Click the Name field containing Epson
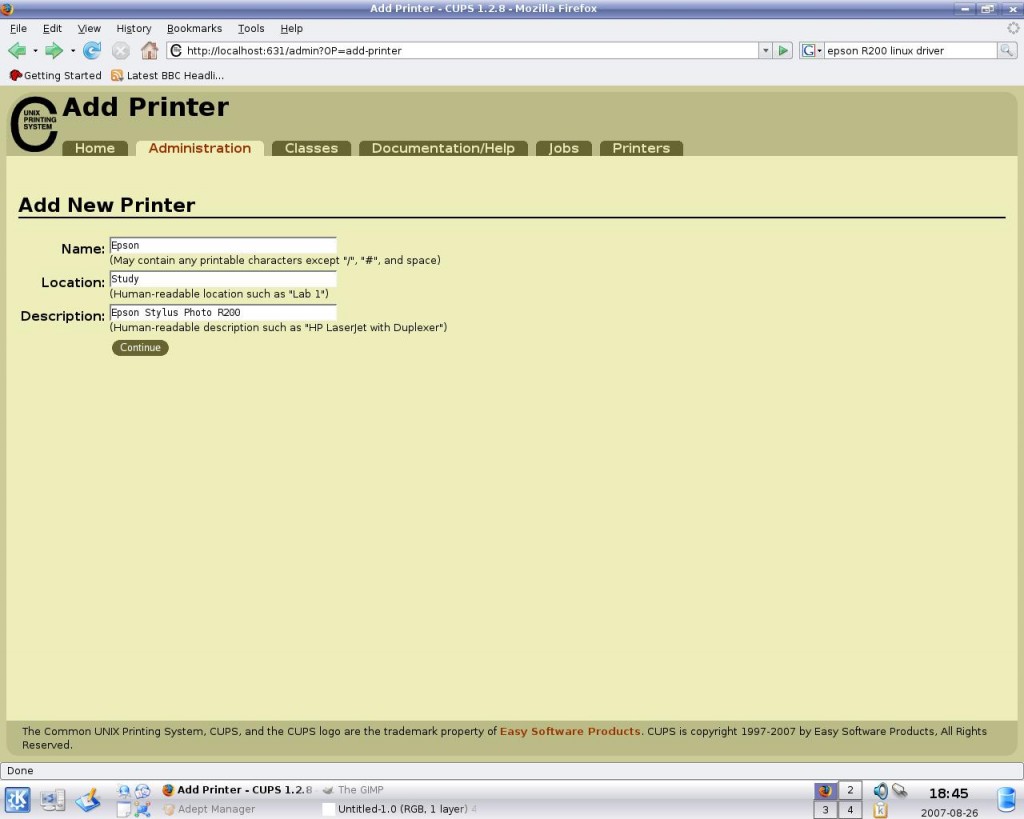 [x=223, y=245]
